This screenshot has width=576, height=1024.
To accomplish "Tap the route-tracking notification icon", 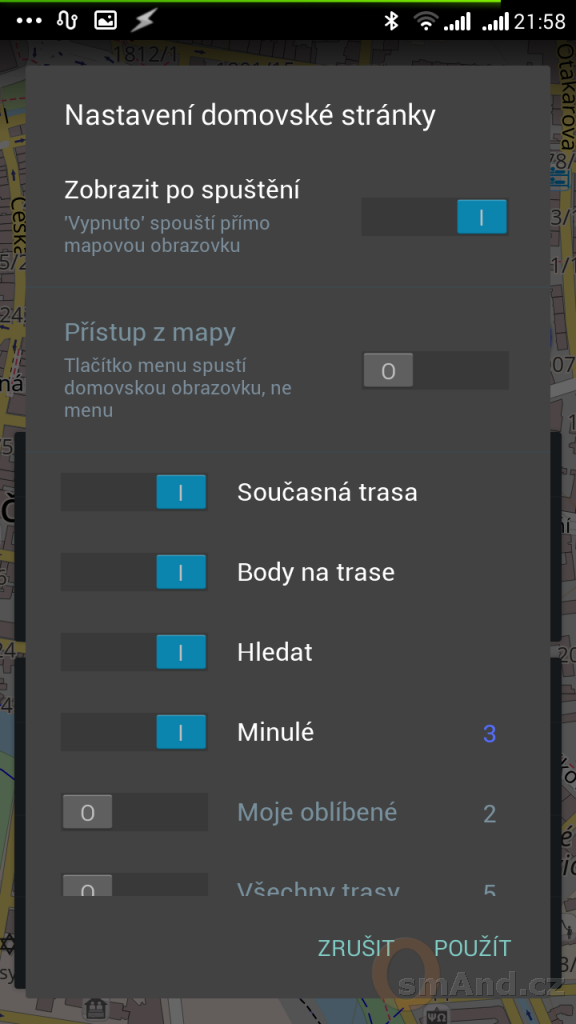I will click(x=67, y=21).
